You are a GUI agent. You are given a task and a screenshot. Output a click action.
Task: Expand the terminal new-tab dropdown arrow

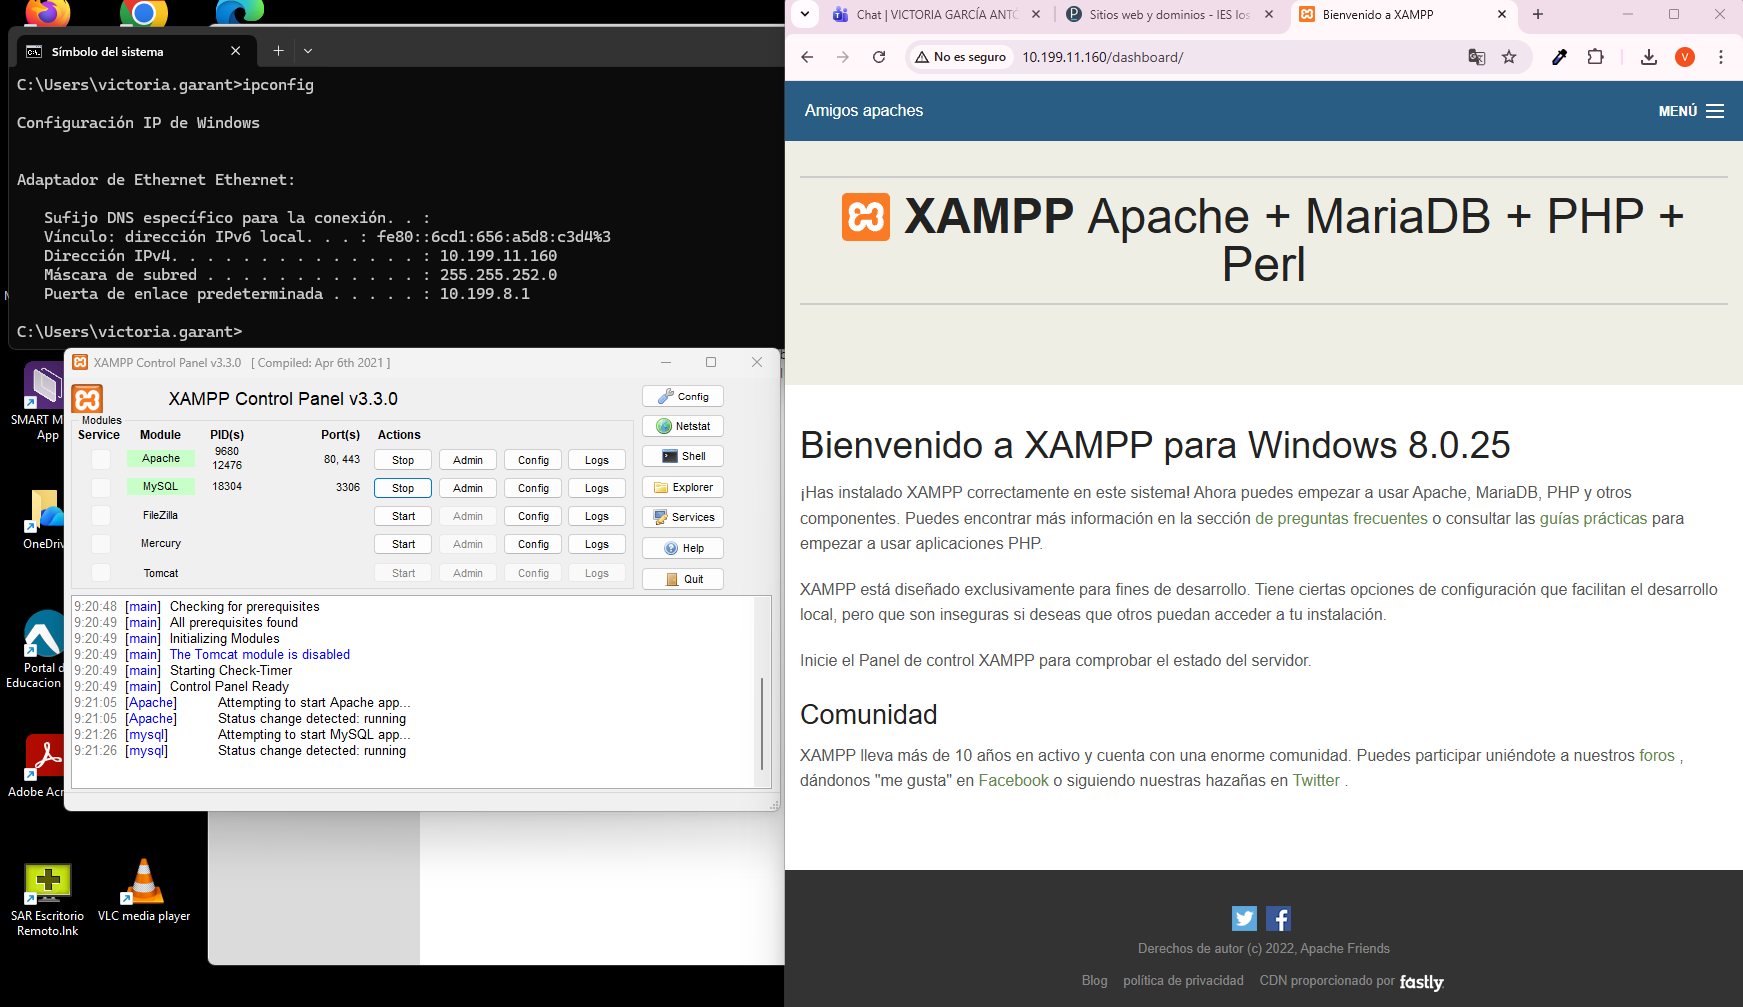tap(308, 51)
